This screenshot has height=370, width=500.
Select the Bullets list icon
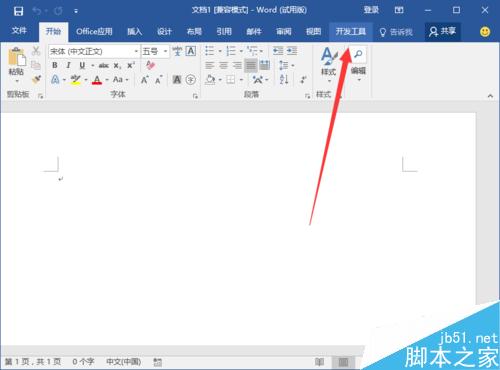(210, 51)
